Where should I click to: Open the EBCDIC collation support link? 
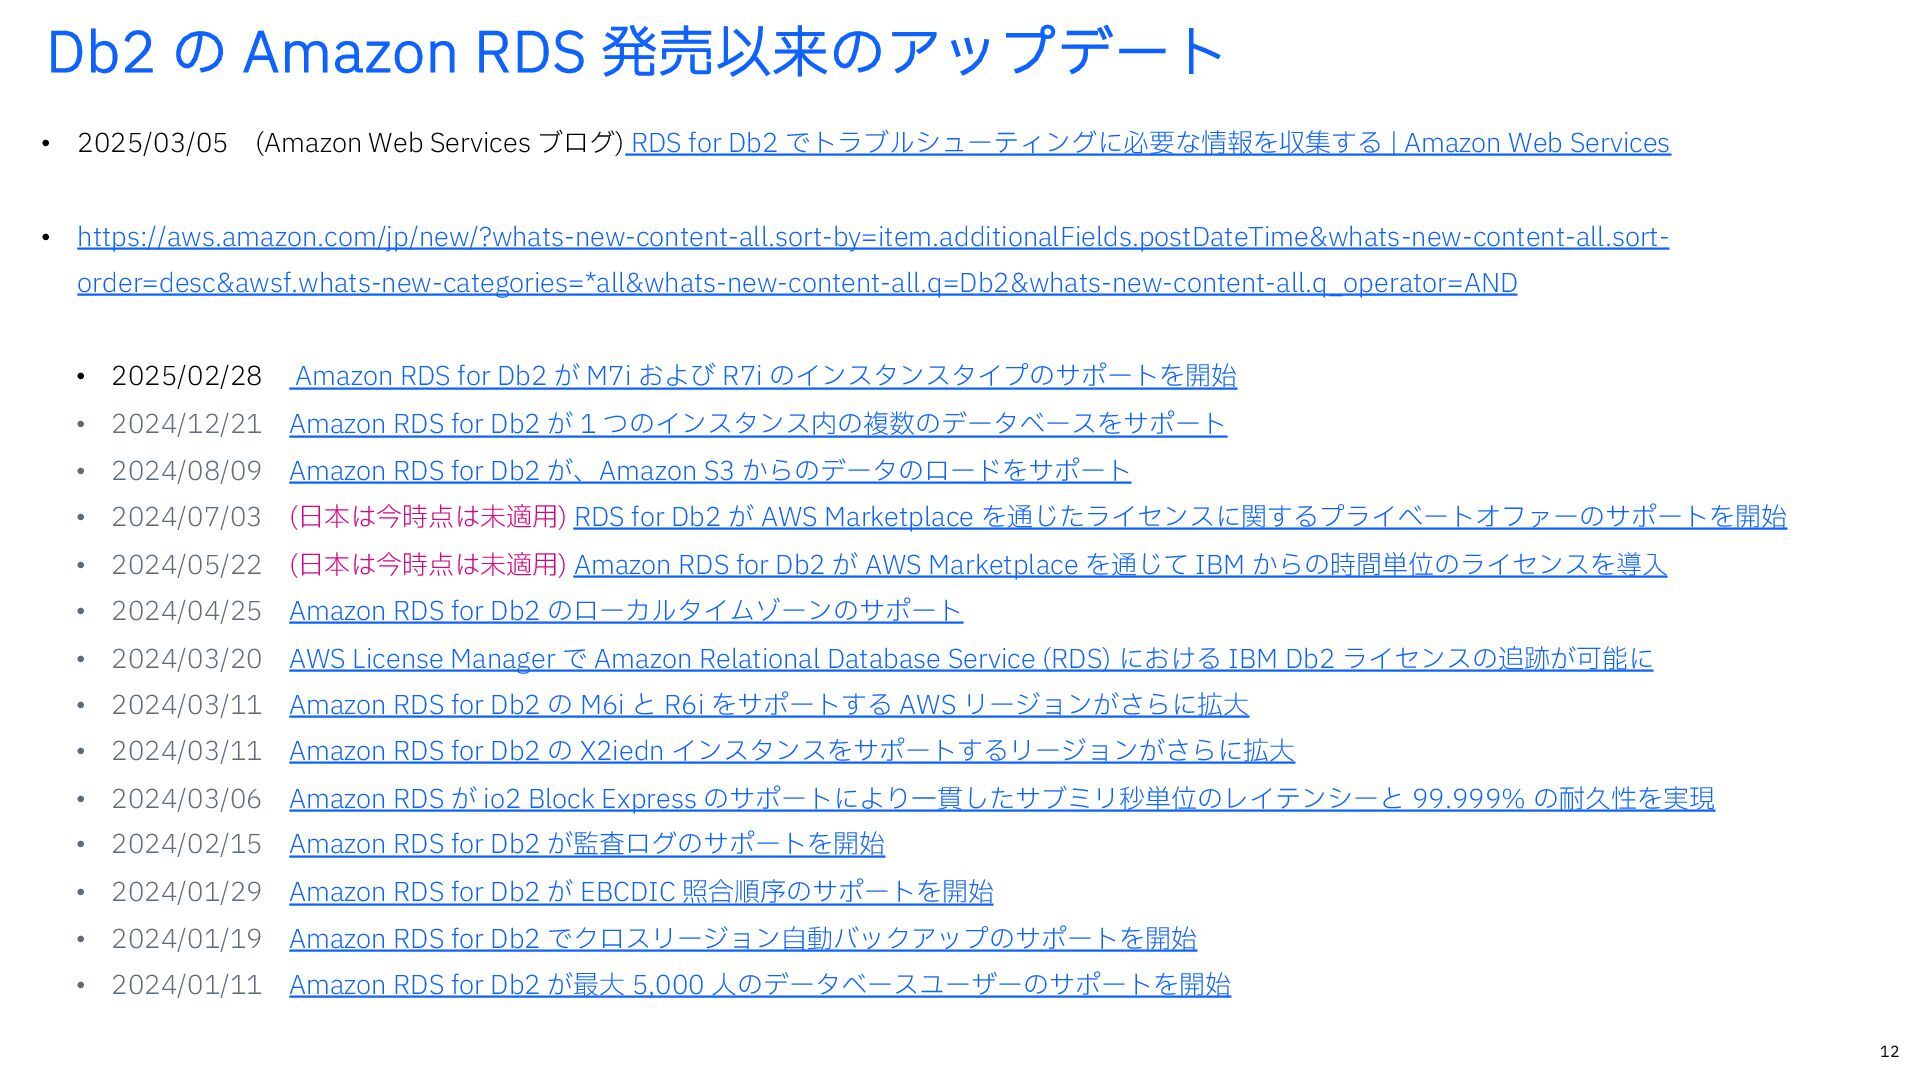[640, 892]
